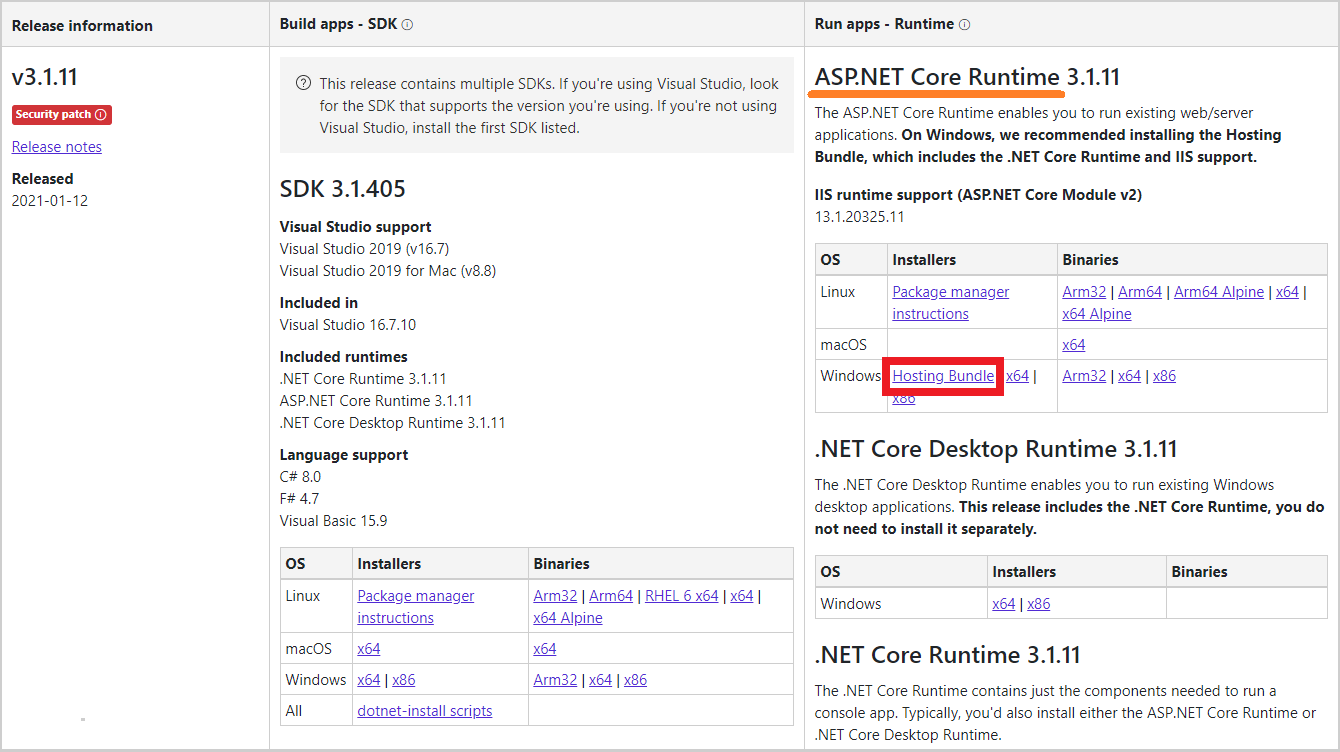Open SDK Linux Package manager instructions

click(416, 607)
